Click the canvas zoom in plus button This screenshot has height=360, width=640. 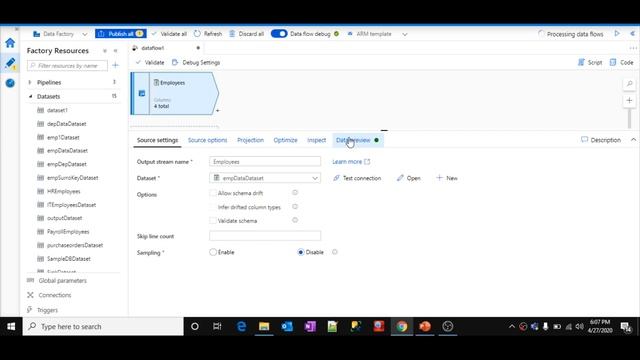tap(629, 100)
